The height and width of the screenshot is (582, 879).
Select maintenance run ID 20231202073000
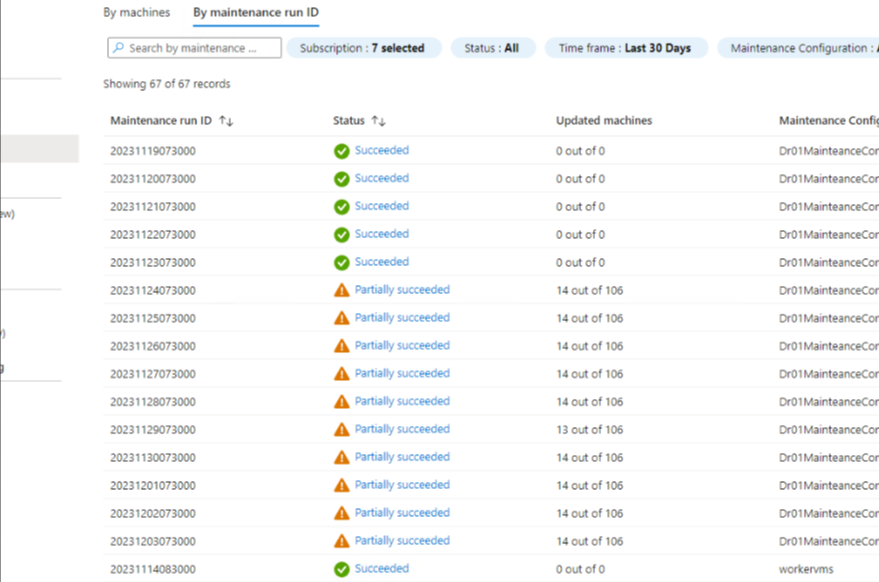[x=153, y=514]
